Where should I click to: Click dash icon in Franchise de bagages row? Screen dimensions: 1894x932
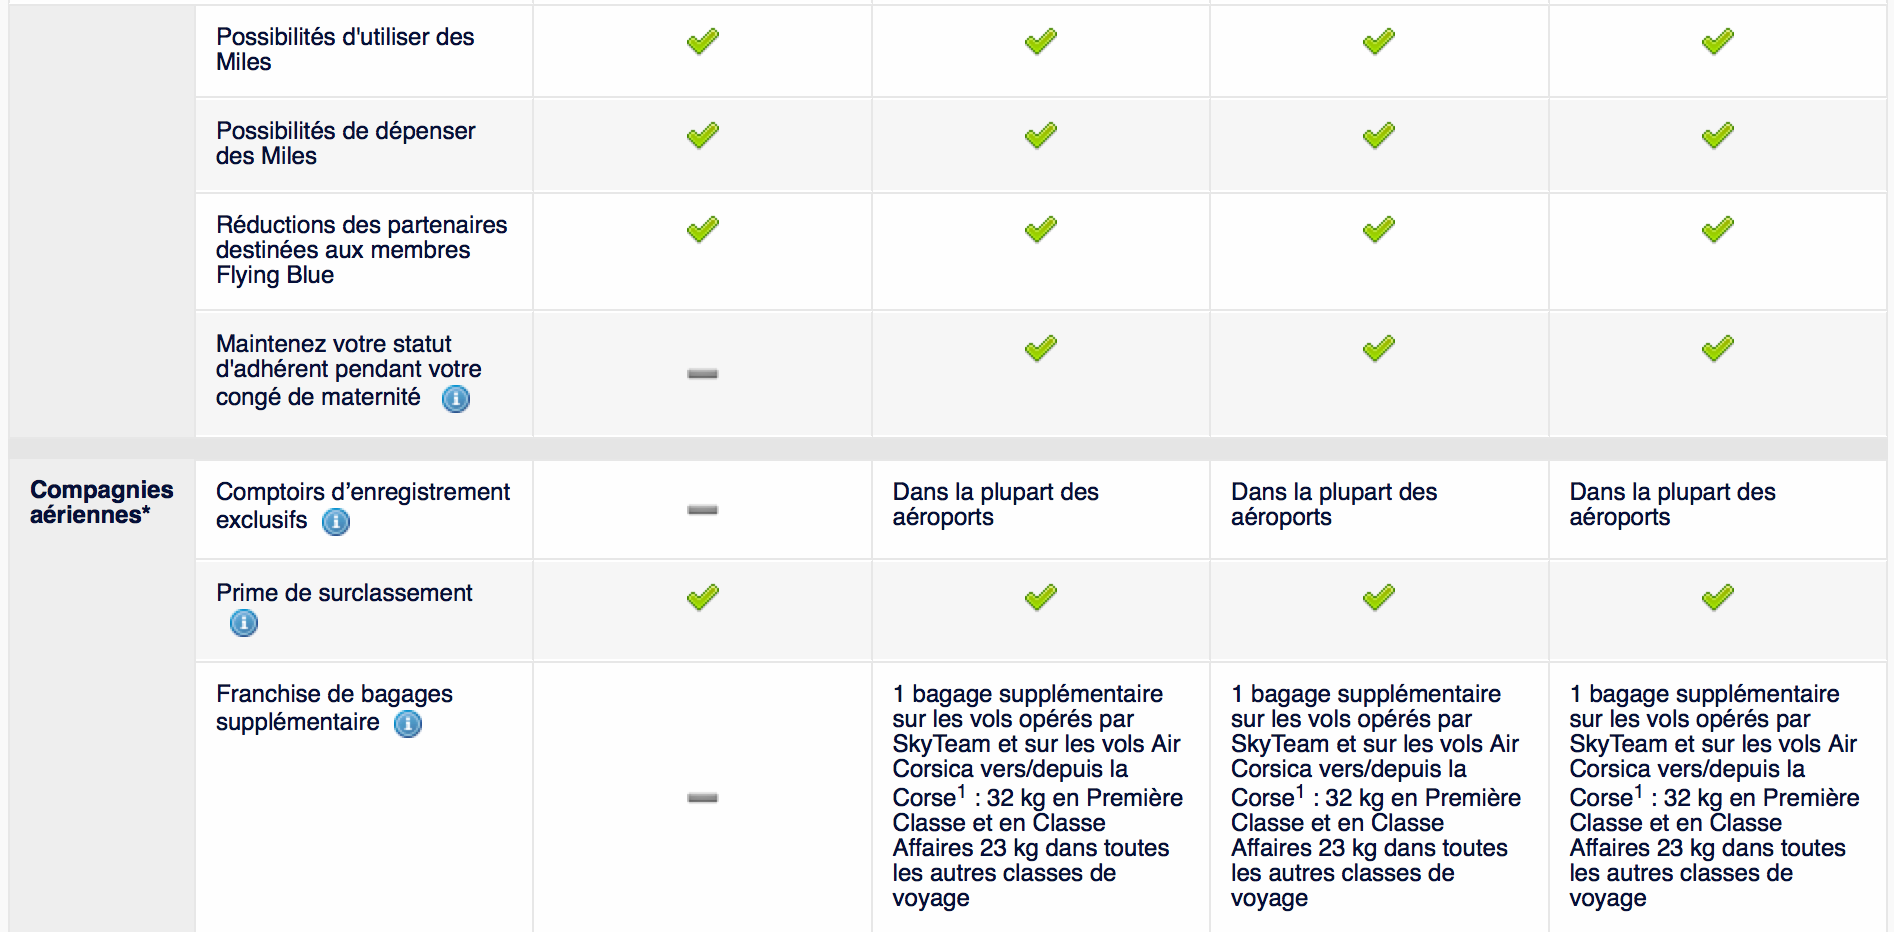tap(703, 798)
